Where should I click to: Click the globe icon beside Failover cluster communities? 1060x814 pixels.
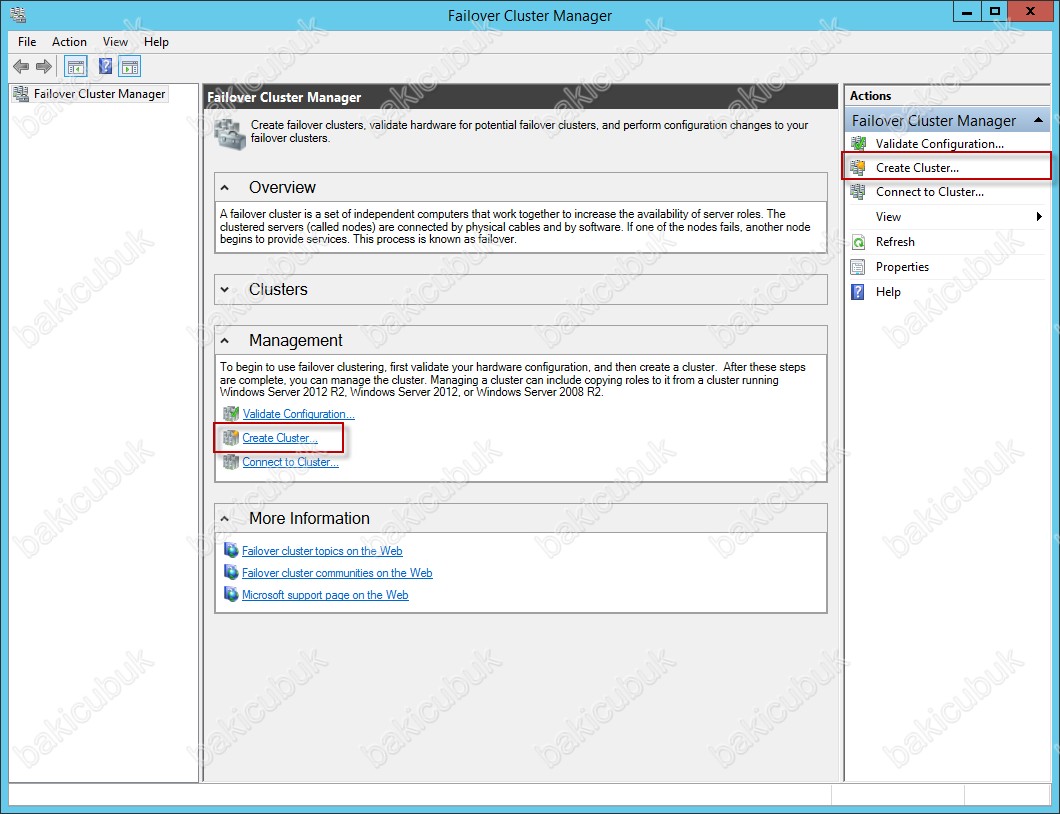coord(231,573)
